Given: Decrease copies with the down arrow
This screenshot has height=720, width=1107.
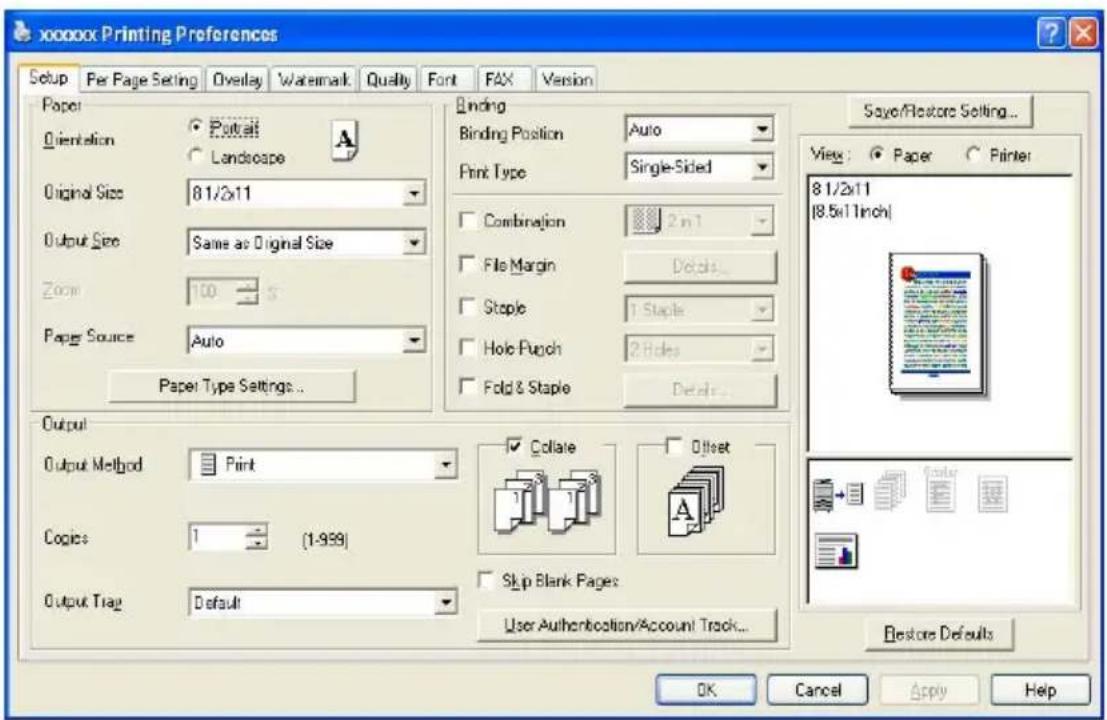Looking at the screenshot, I should pyautogui.click(x=257, y=544).
